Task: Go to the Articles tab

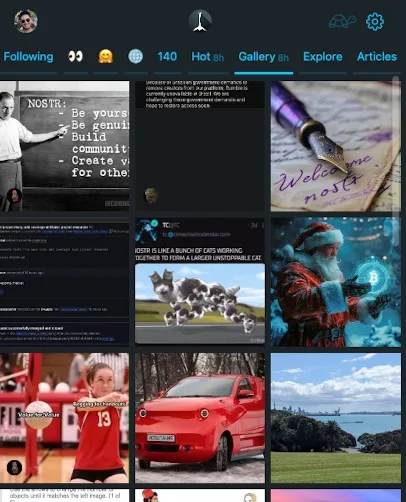Action: pyautogui.click(x=377, y=57)
